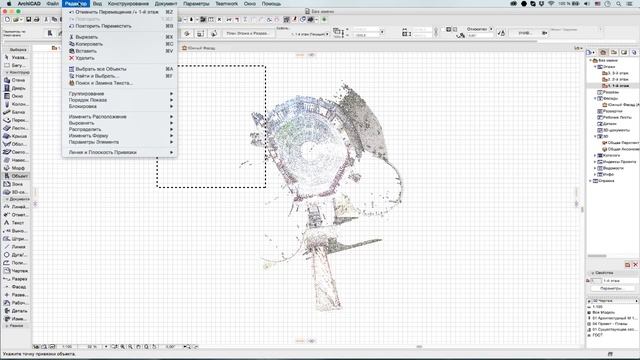The width and height of the screenshot is (640, 360).
Task: Collapse the Конструирование toolbox group
Action: click(7, 72)
